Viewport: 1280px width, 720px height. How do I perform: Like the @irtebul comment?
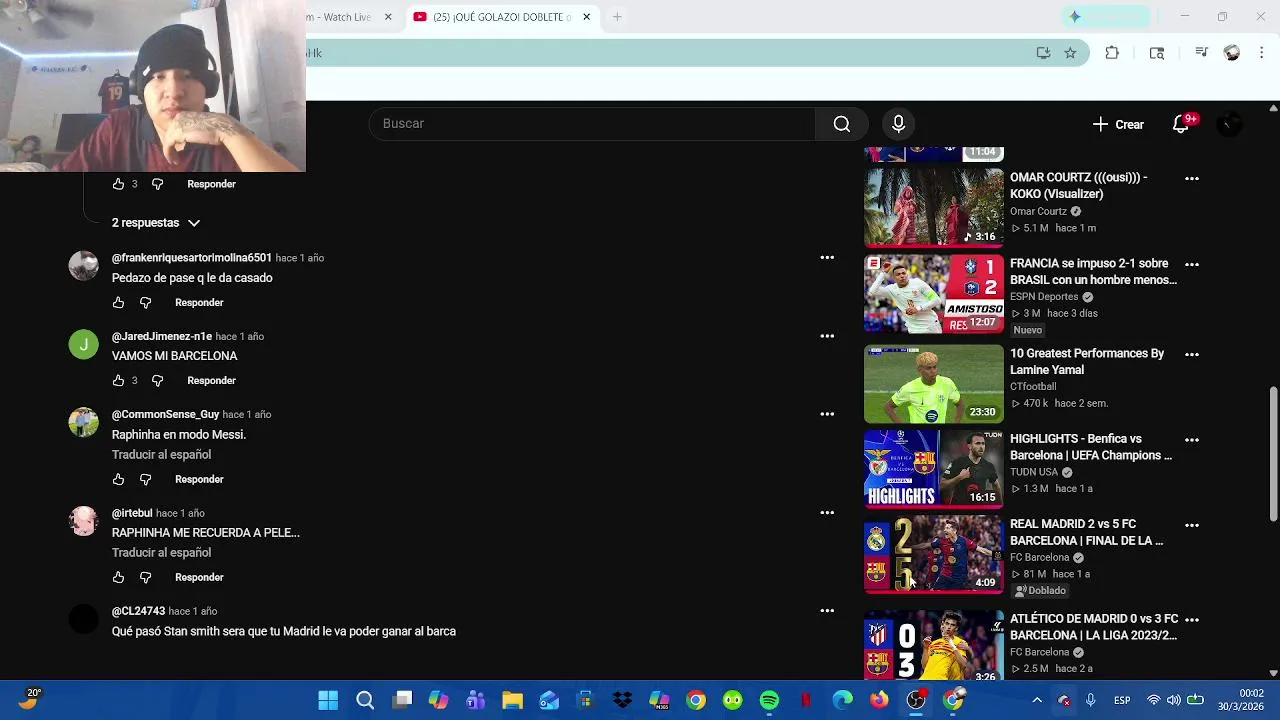click(x=118, y=578)
